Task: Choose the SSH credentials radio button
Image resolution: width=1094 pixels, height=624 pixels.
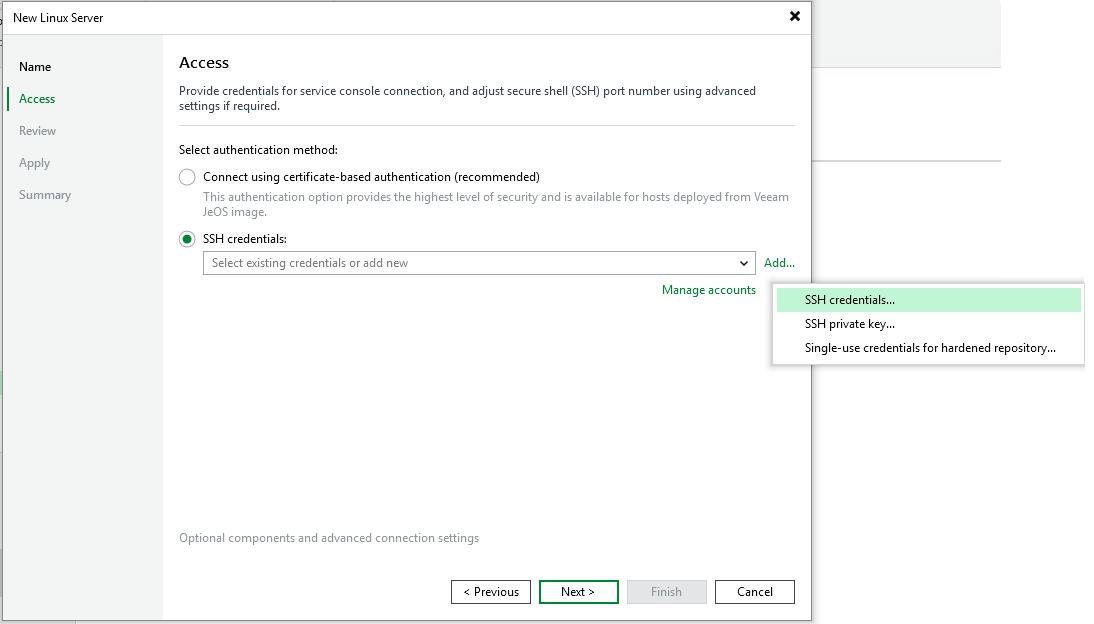Action: click(187, 239)
